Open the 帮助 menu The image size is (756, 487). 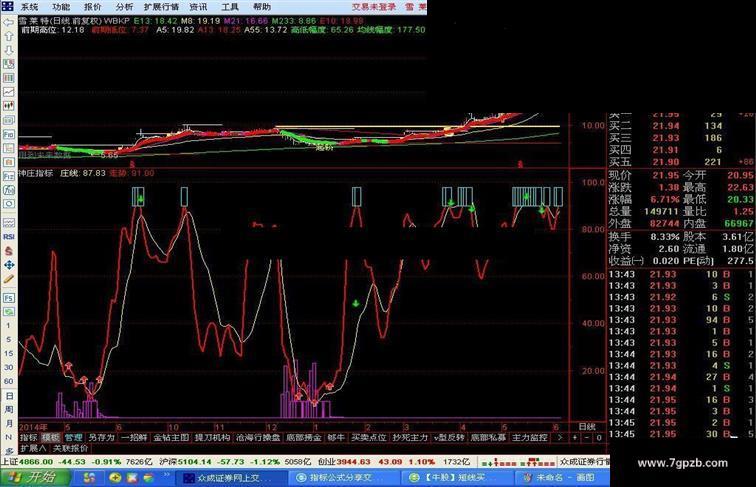click(x=262, y=7)
